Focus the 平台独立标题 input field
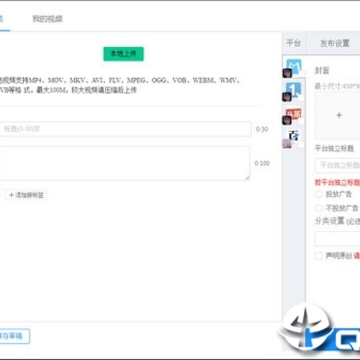 point(337,165)
